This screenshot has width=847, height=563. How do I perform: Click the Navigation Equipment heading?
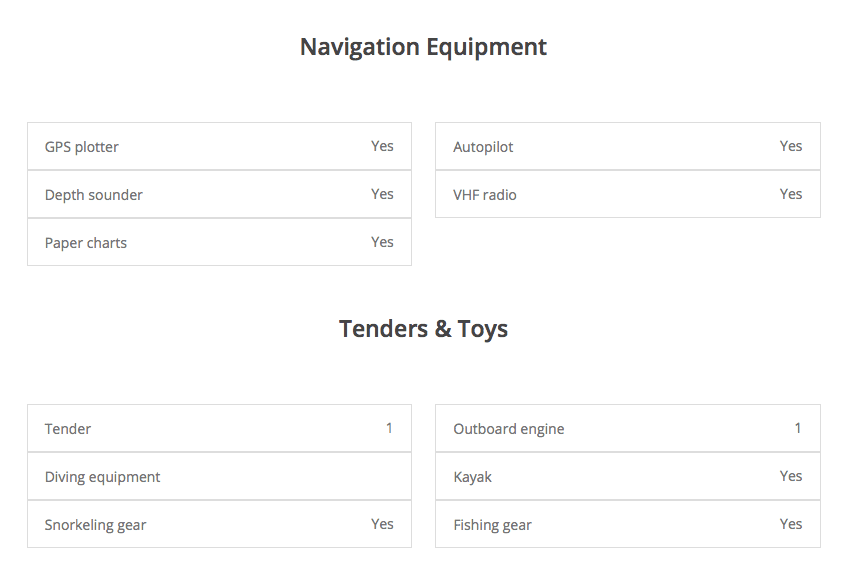(423, 47)
